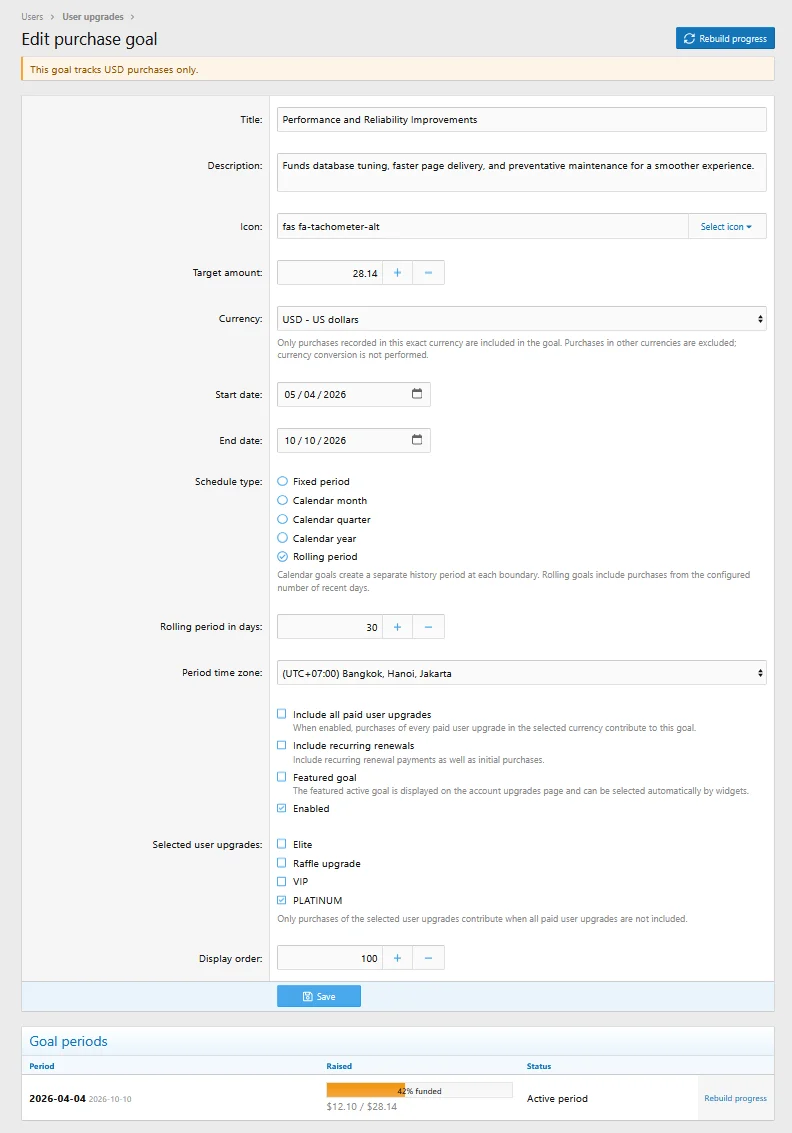Select the Fixed period schedule type
This screenshot has width=792, height=1133.
(x=283, y=481)
